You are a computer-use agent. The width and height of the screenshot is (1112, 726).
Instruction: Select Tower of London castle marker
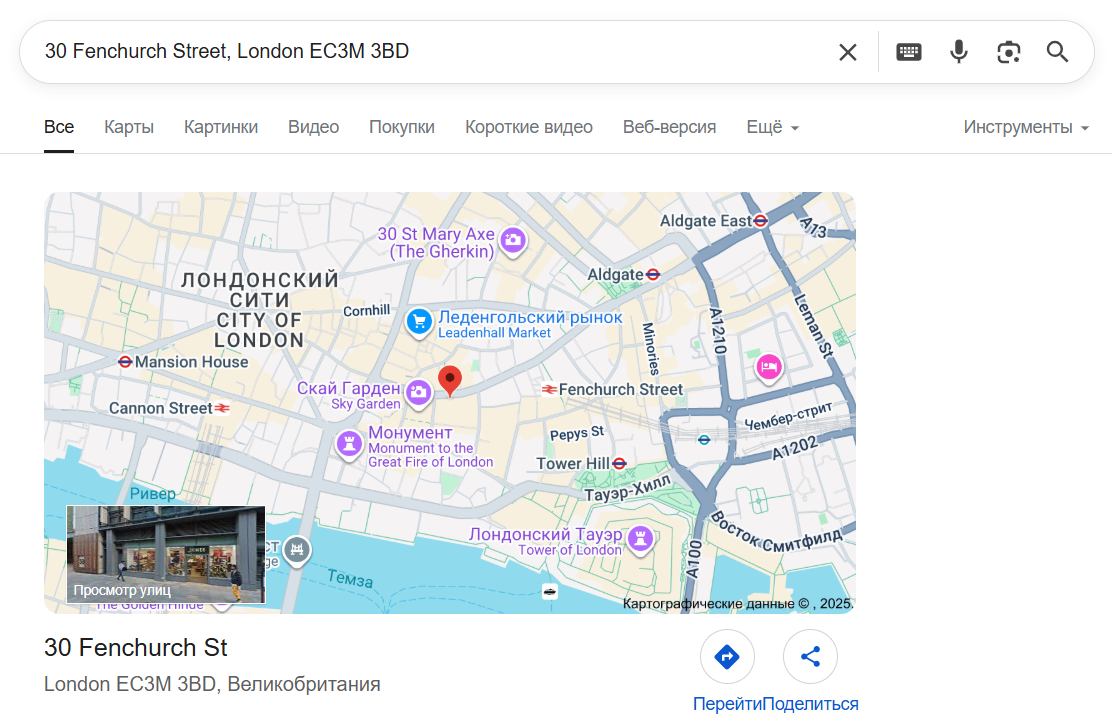640,539
